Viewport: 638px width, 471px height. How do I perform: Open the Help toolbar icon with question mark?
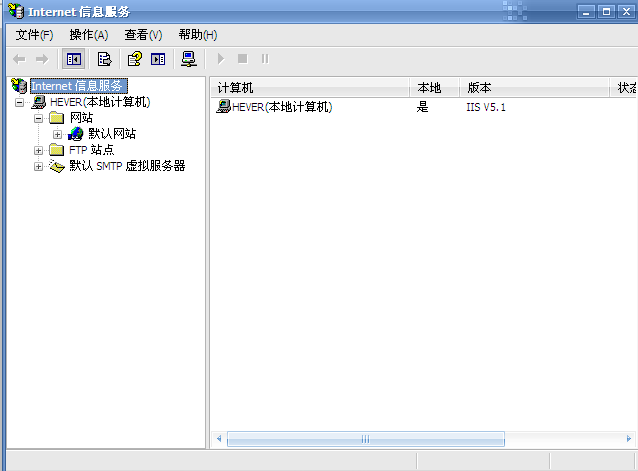pyautogui.click(x=135, y=59)
